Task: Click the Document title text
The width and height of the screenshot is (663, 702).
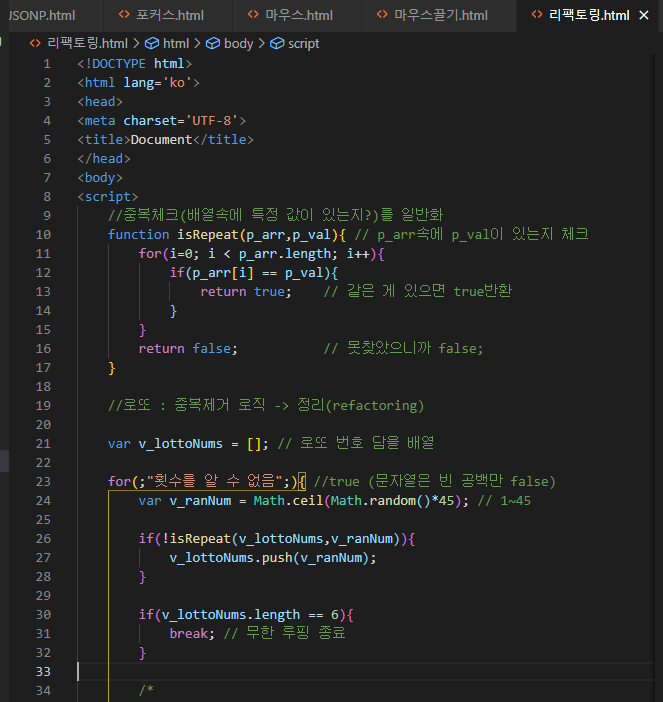Action: [161, 140]
